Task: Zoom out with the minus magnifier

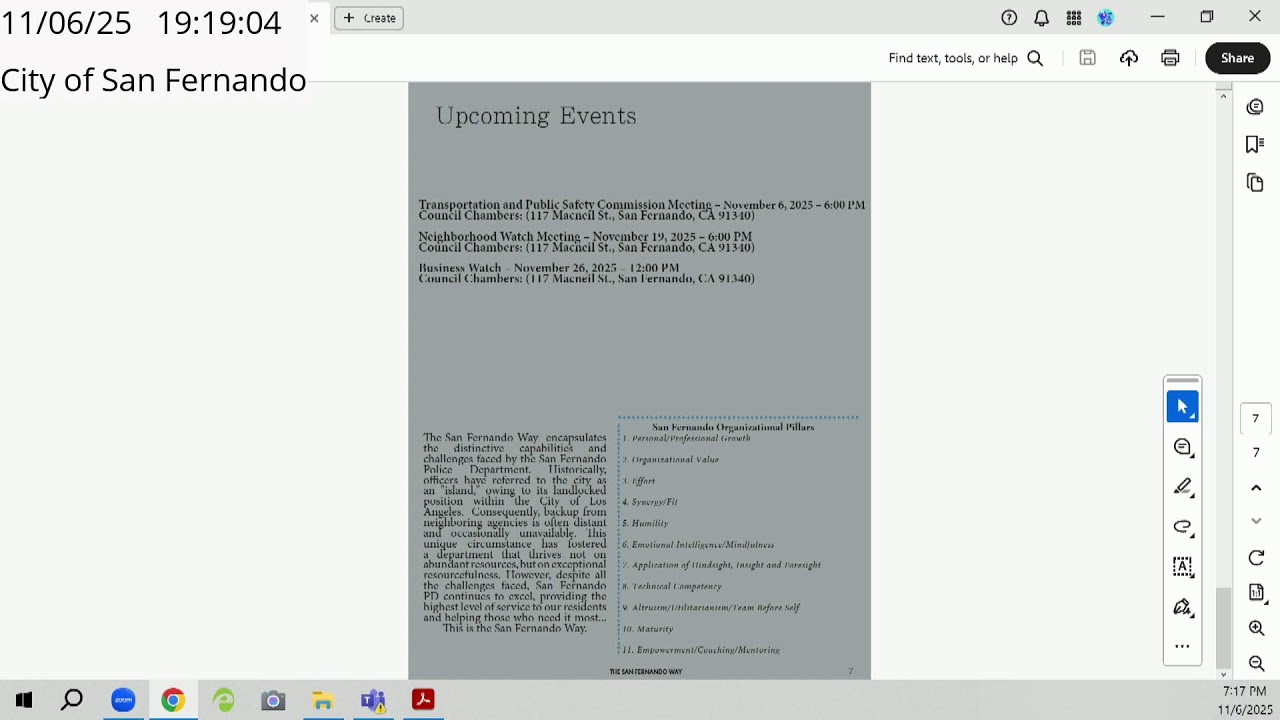Action: tap(1256, 663)
